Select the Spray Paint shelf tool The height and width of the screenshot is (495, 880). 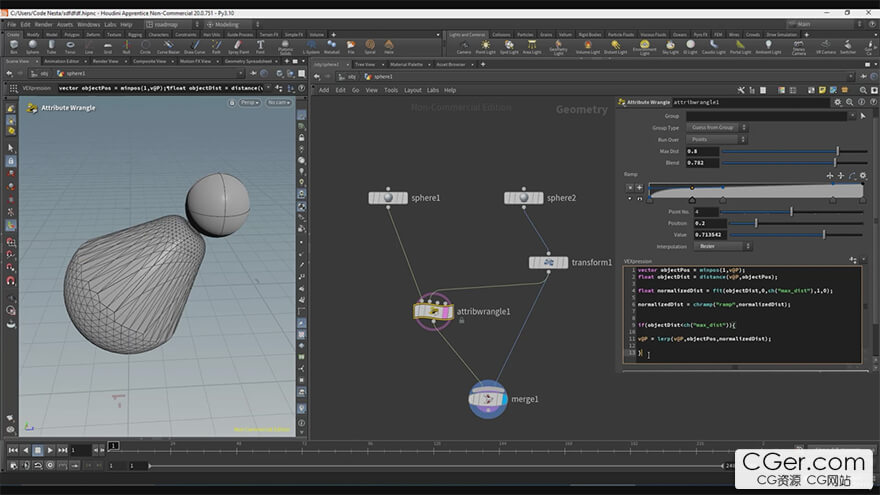click(239, 46)
